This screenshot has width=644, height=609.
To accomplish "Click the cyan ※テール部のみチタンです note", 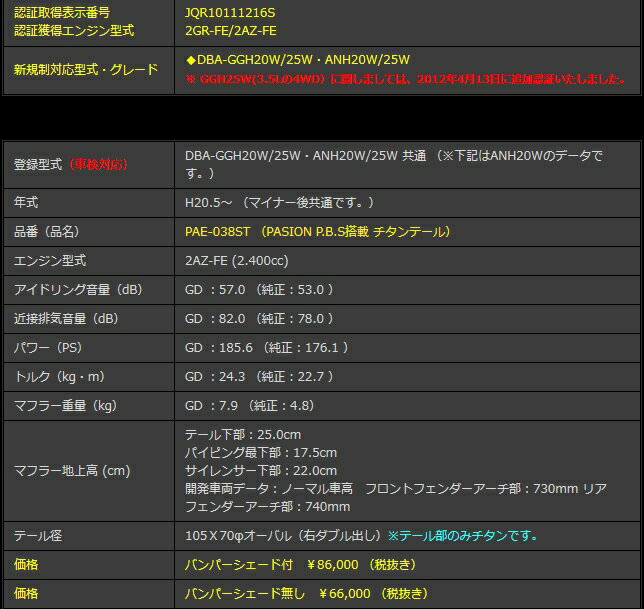I will coord(463,535).
